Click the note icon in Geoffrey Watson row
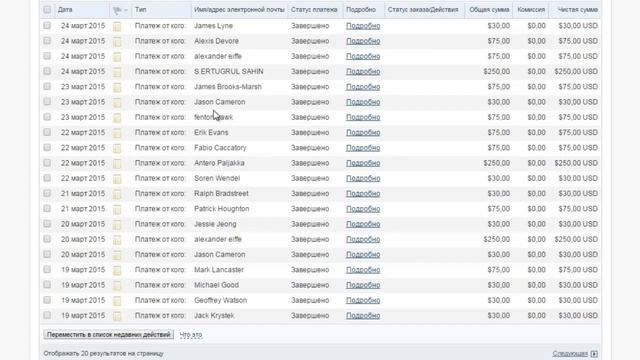Viewport: 640px width, 360px height. coord(117,301)
